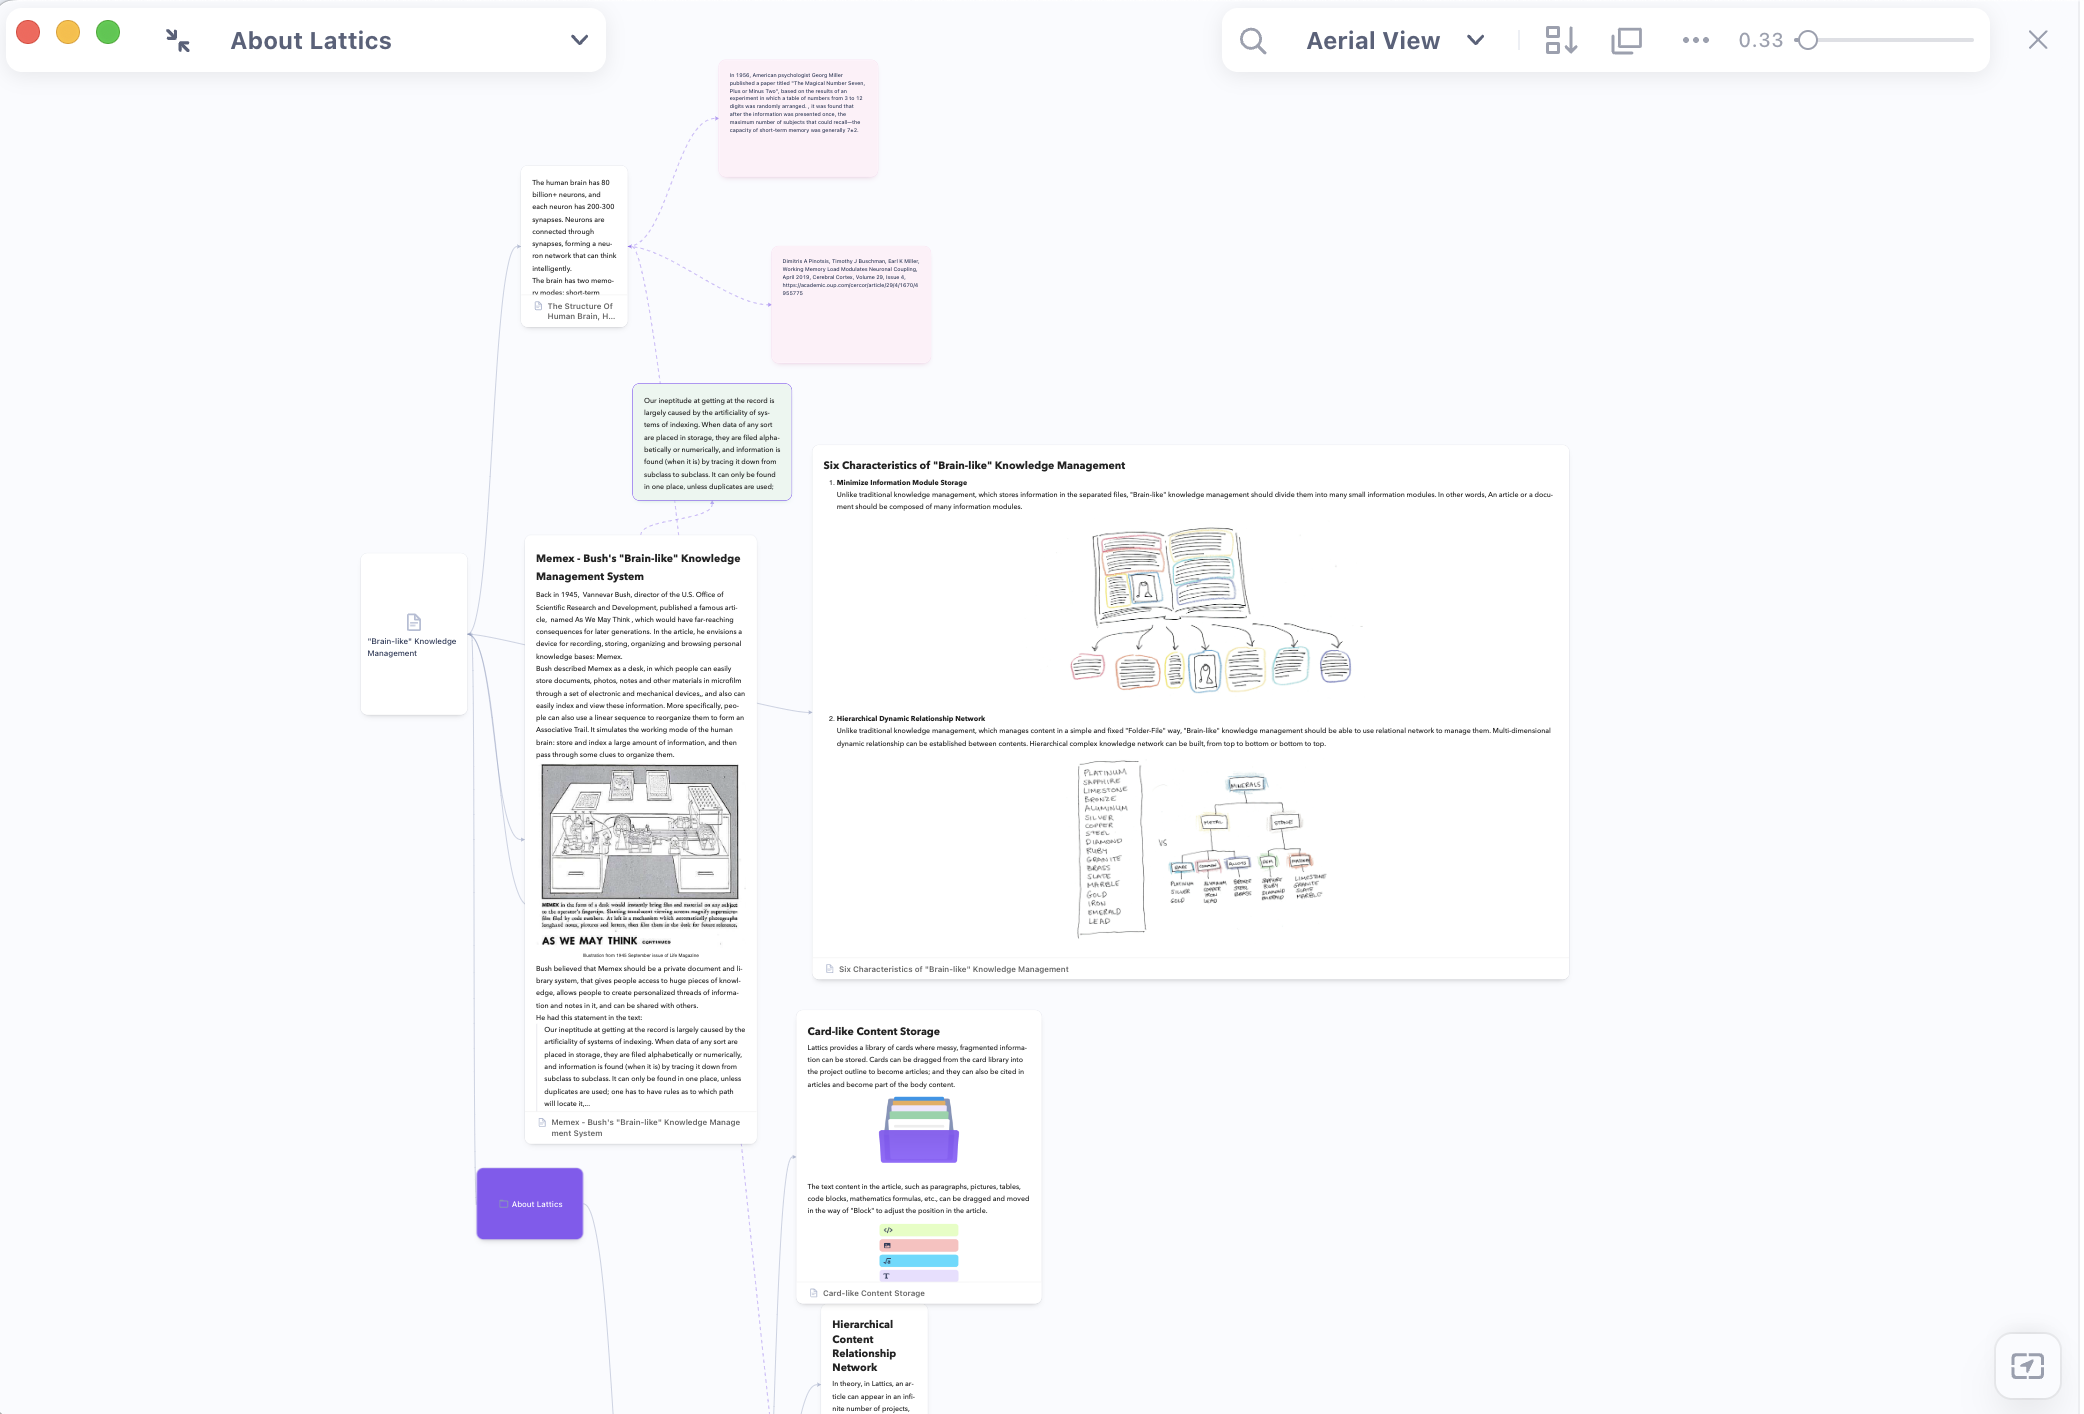Click the Hierarchical Content Relationship Network heading
Screen dimensions: 2084x1414
click(864, 1346)
